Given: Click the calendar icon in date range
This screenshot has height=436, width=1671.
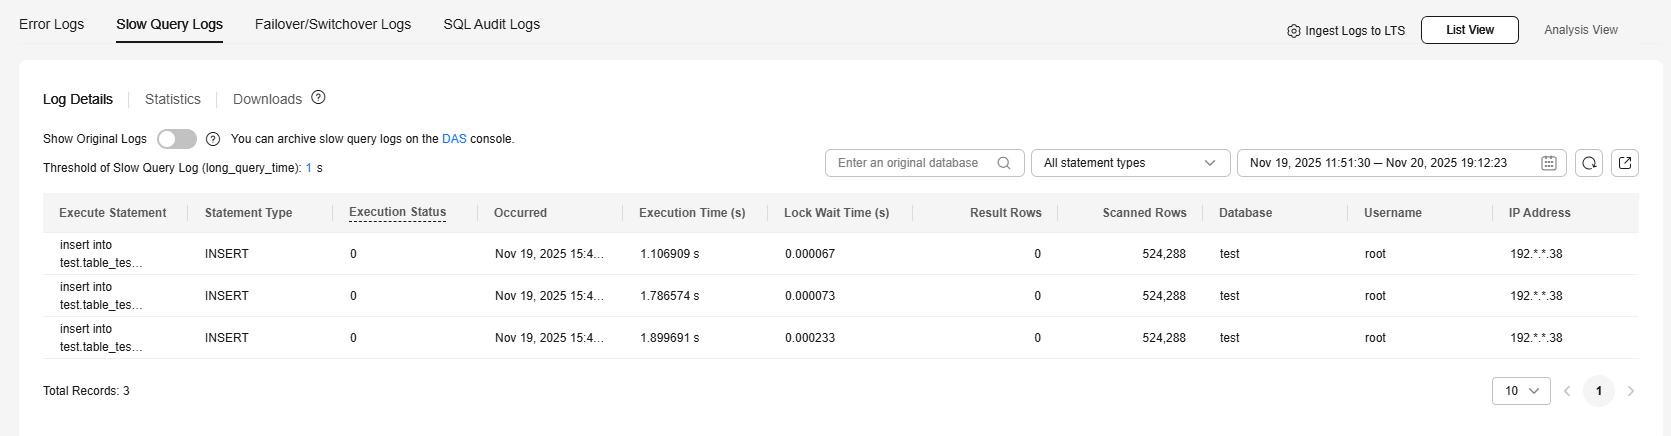Looking at the screenshot, I should pos(1549,163).
